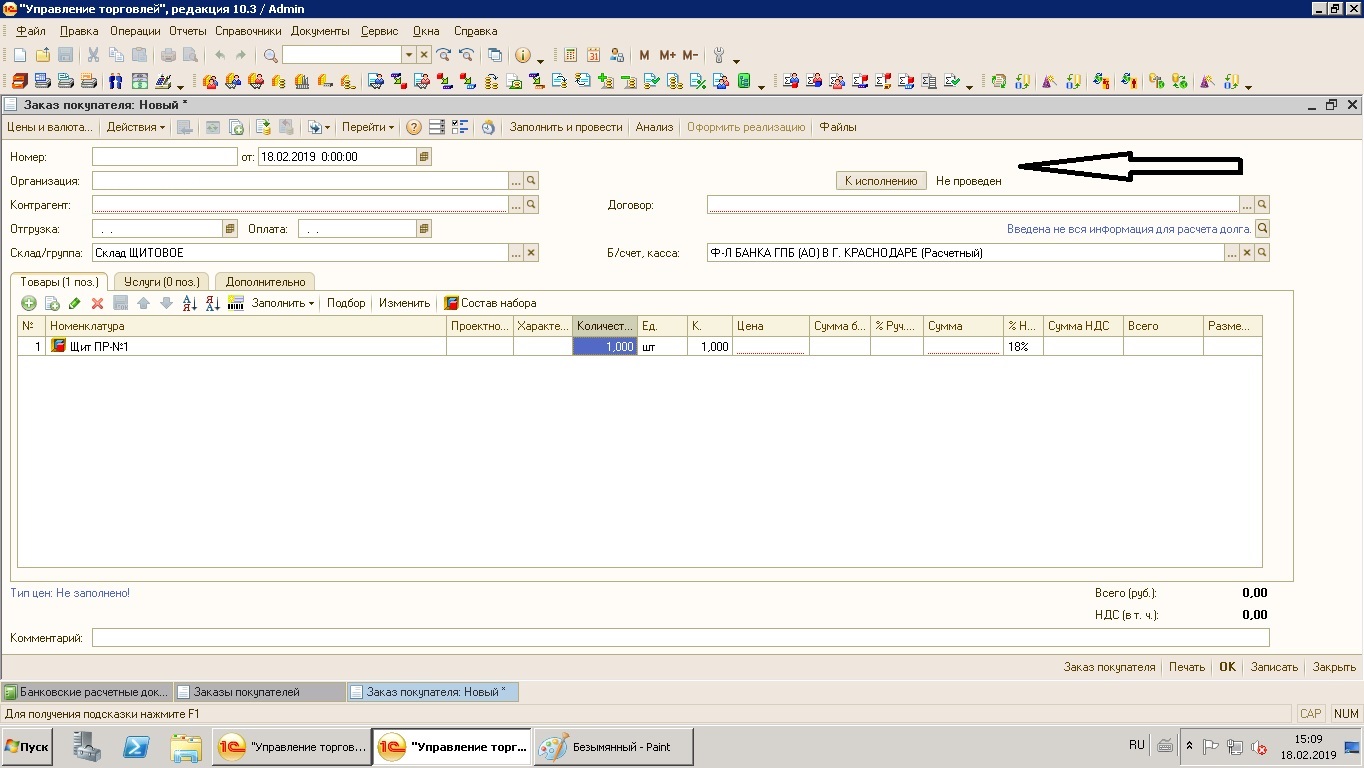1364x768 pixels.
Task: Switch to Paint in the Windows taskbar
Action: 612,747
